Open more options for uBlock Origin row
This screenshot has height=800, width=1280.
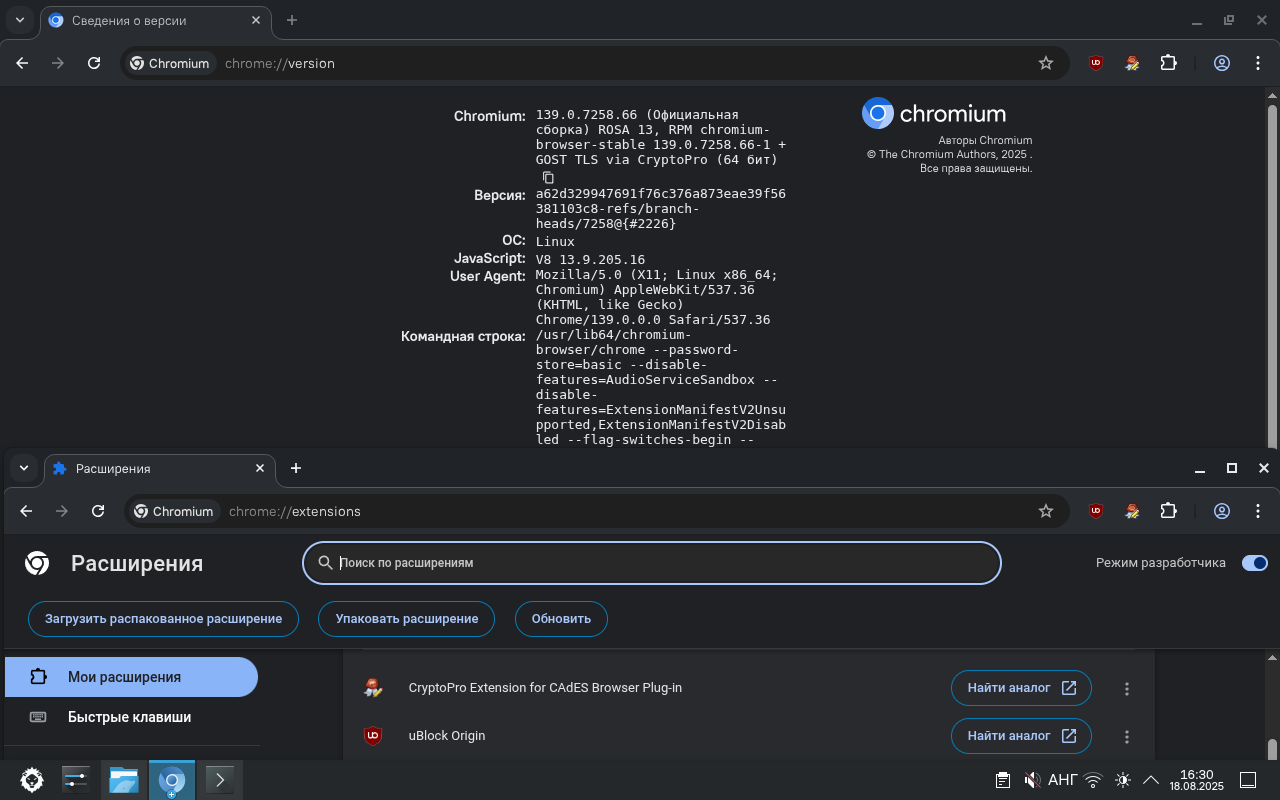tap(1127, 736)
